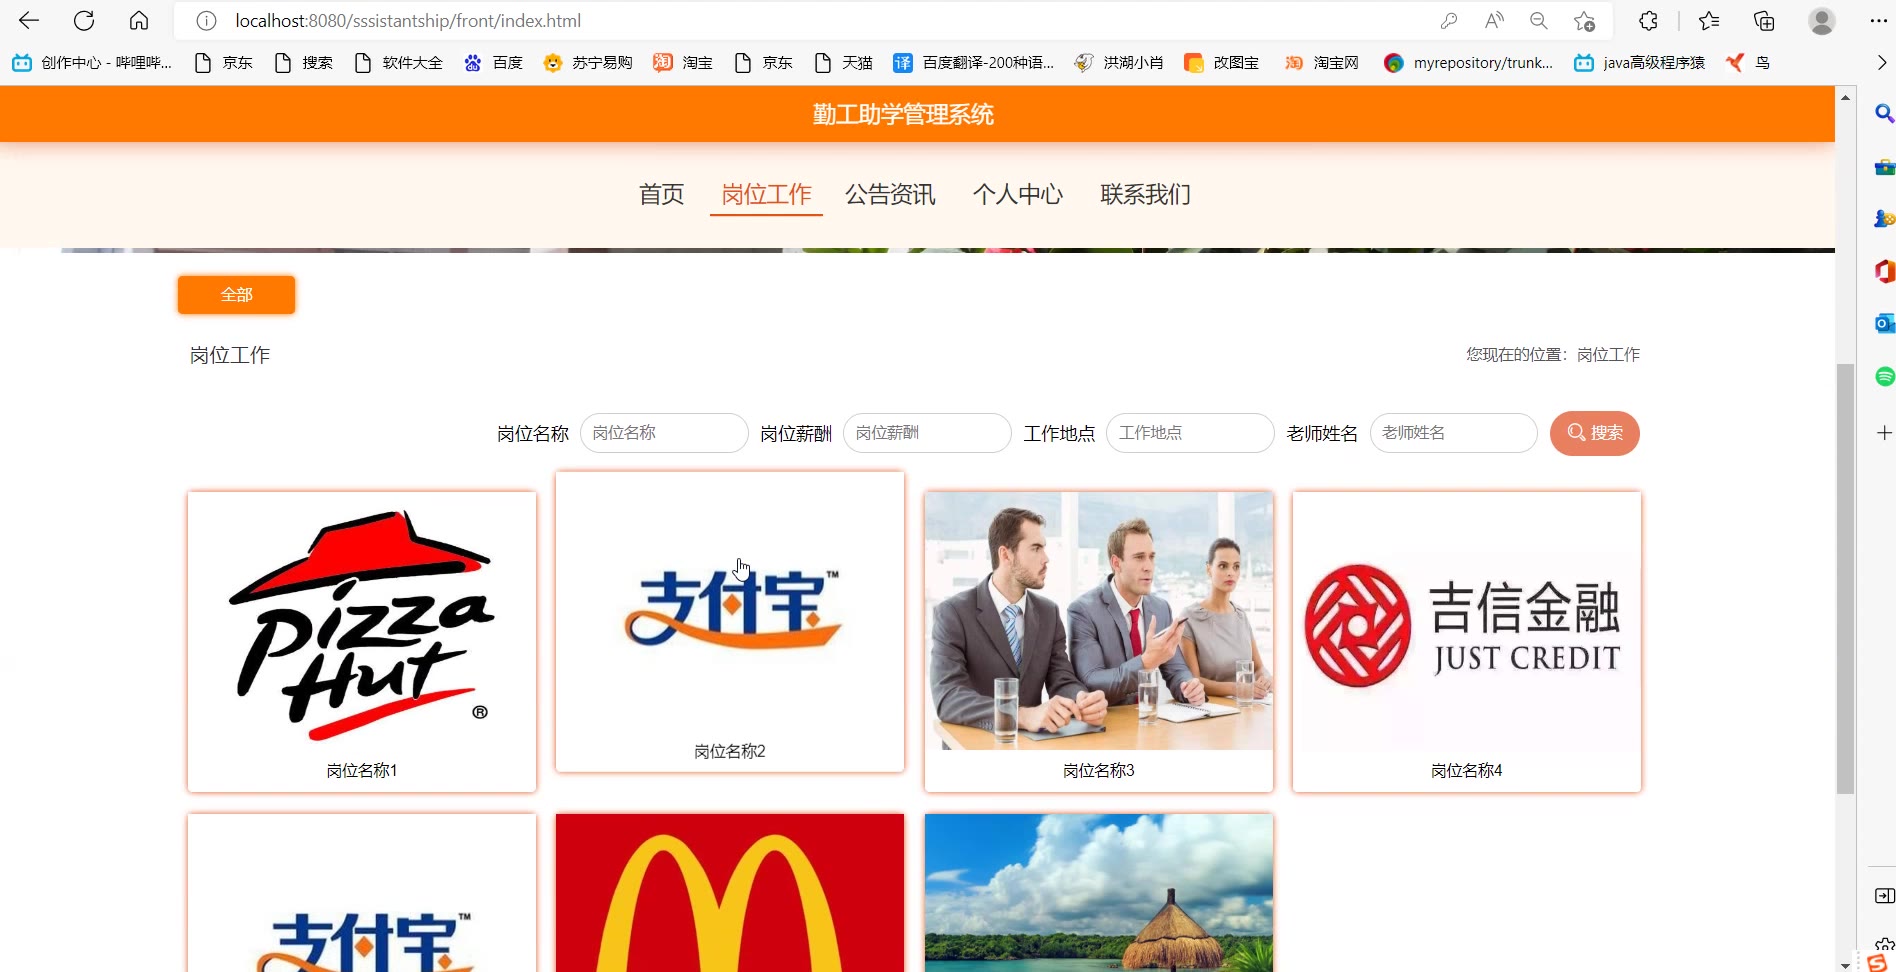Open the 苏宁易购 bookmark

(588, 63)
